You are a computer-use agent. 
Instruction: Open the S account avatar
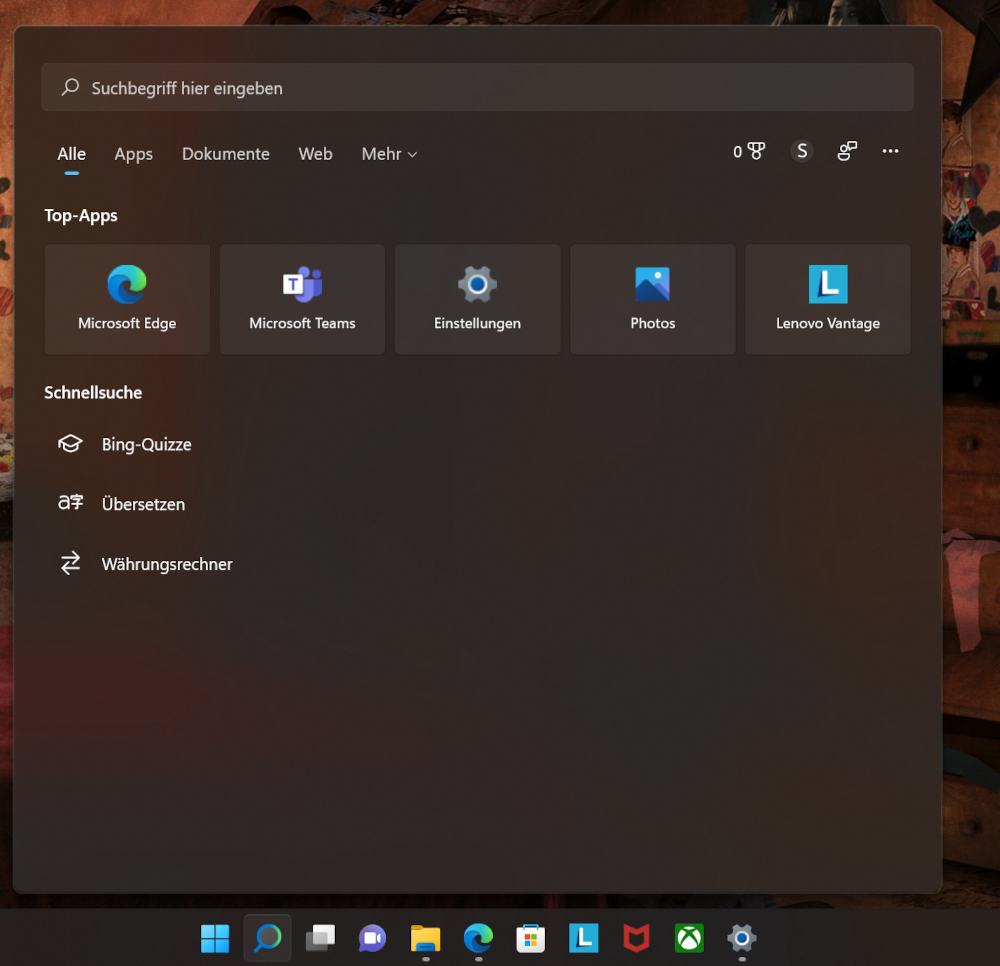[802, 151]
